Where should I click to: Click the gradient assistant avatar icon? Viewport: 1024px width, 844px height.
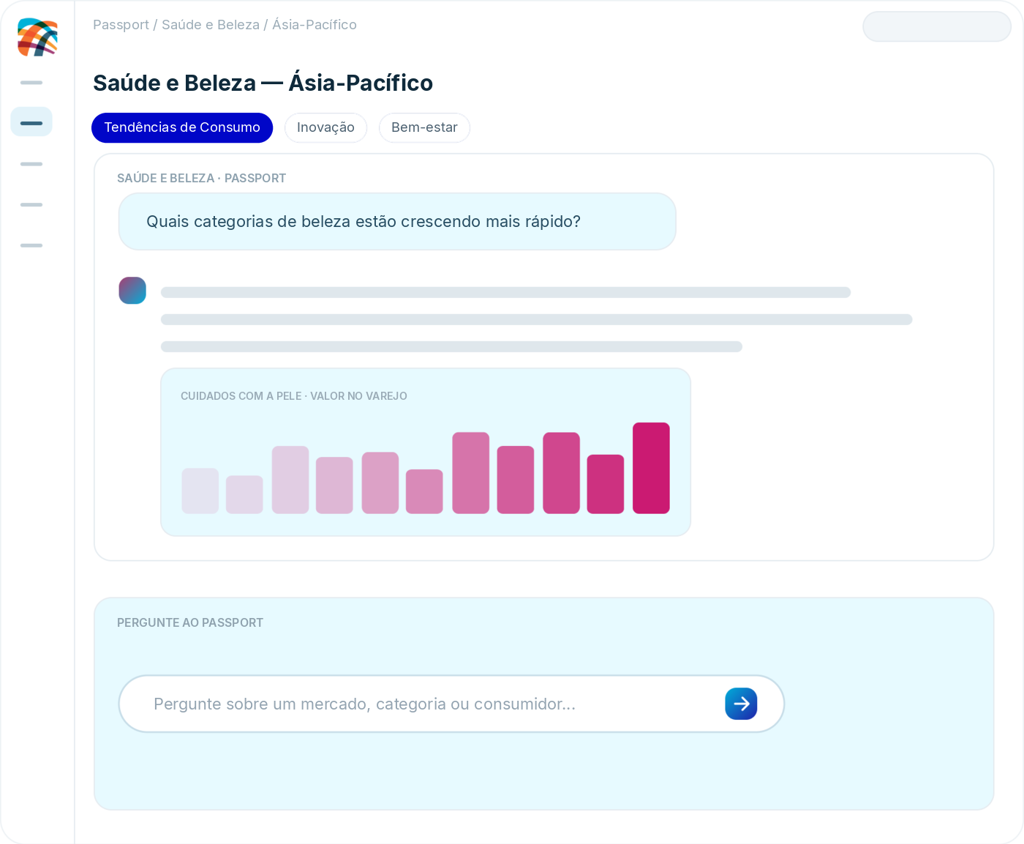pos(132,291)
